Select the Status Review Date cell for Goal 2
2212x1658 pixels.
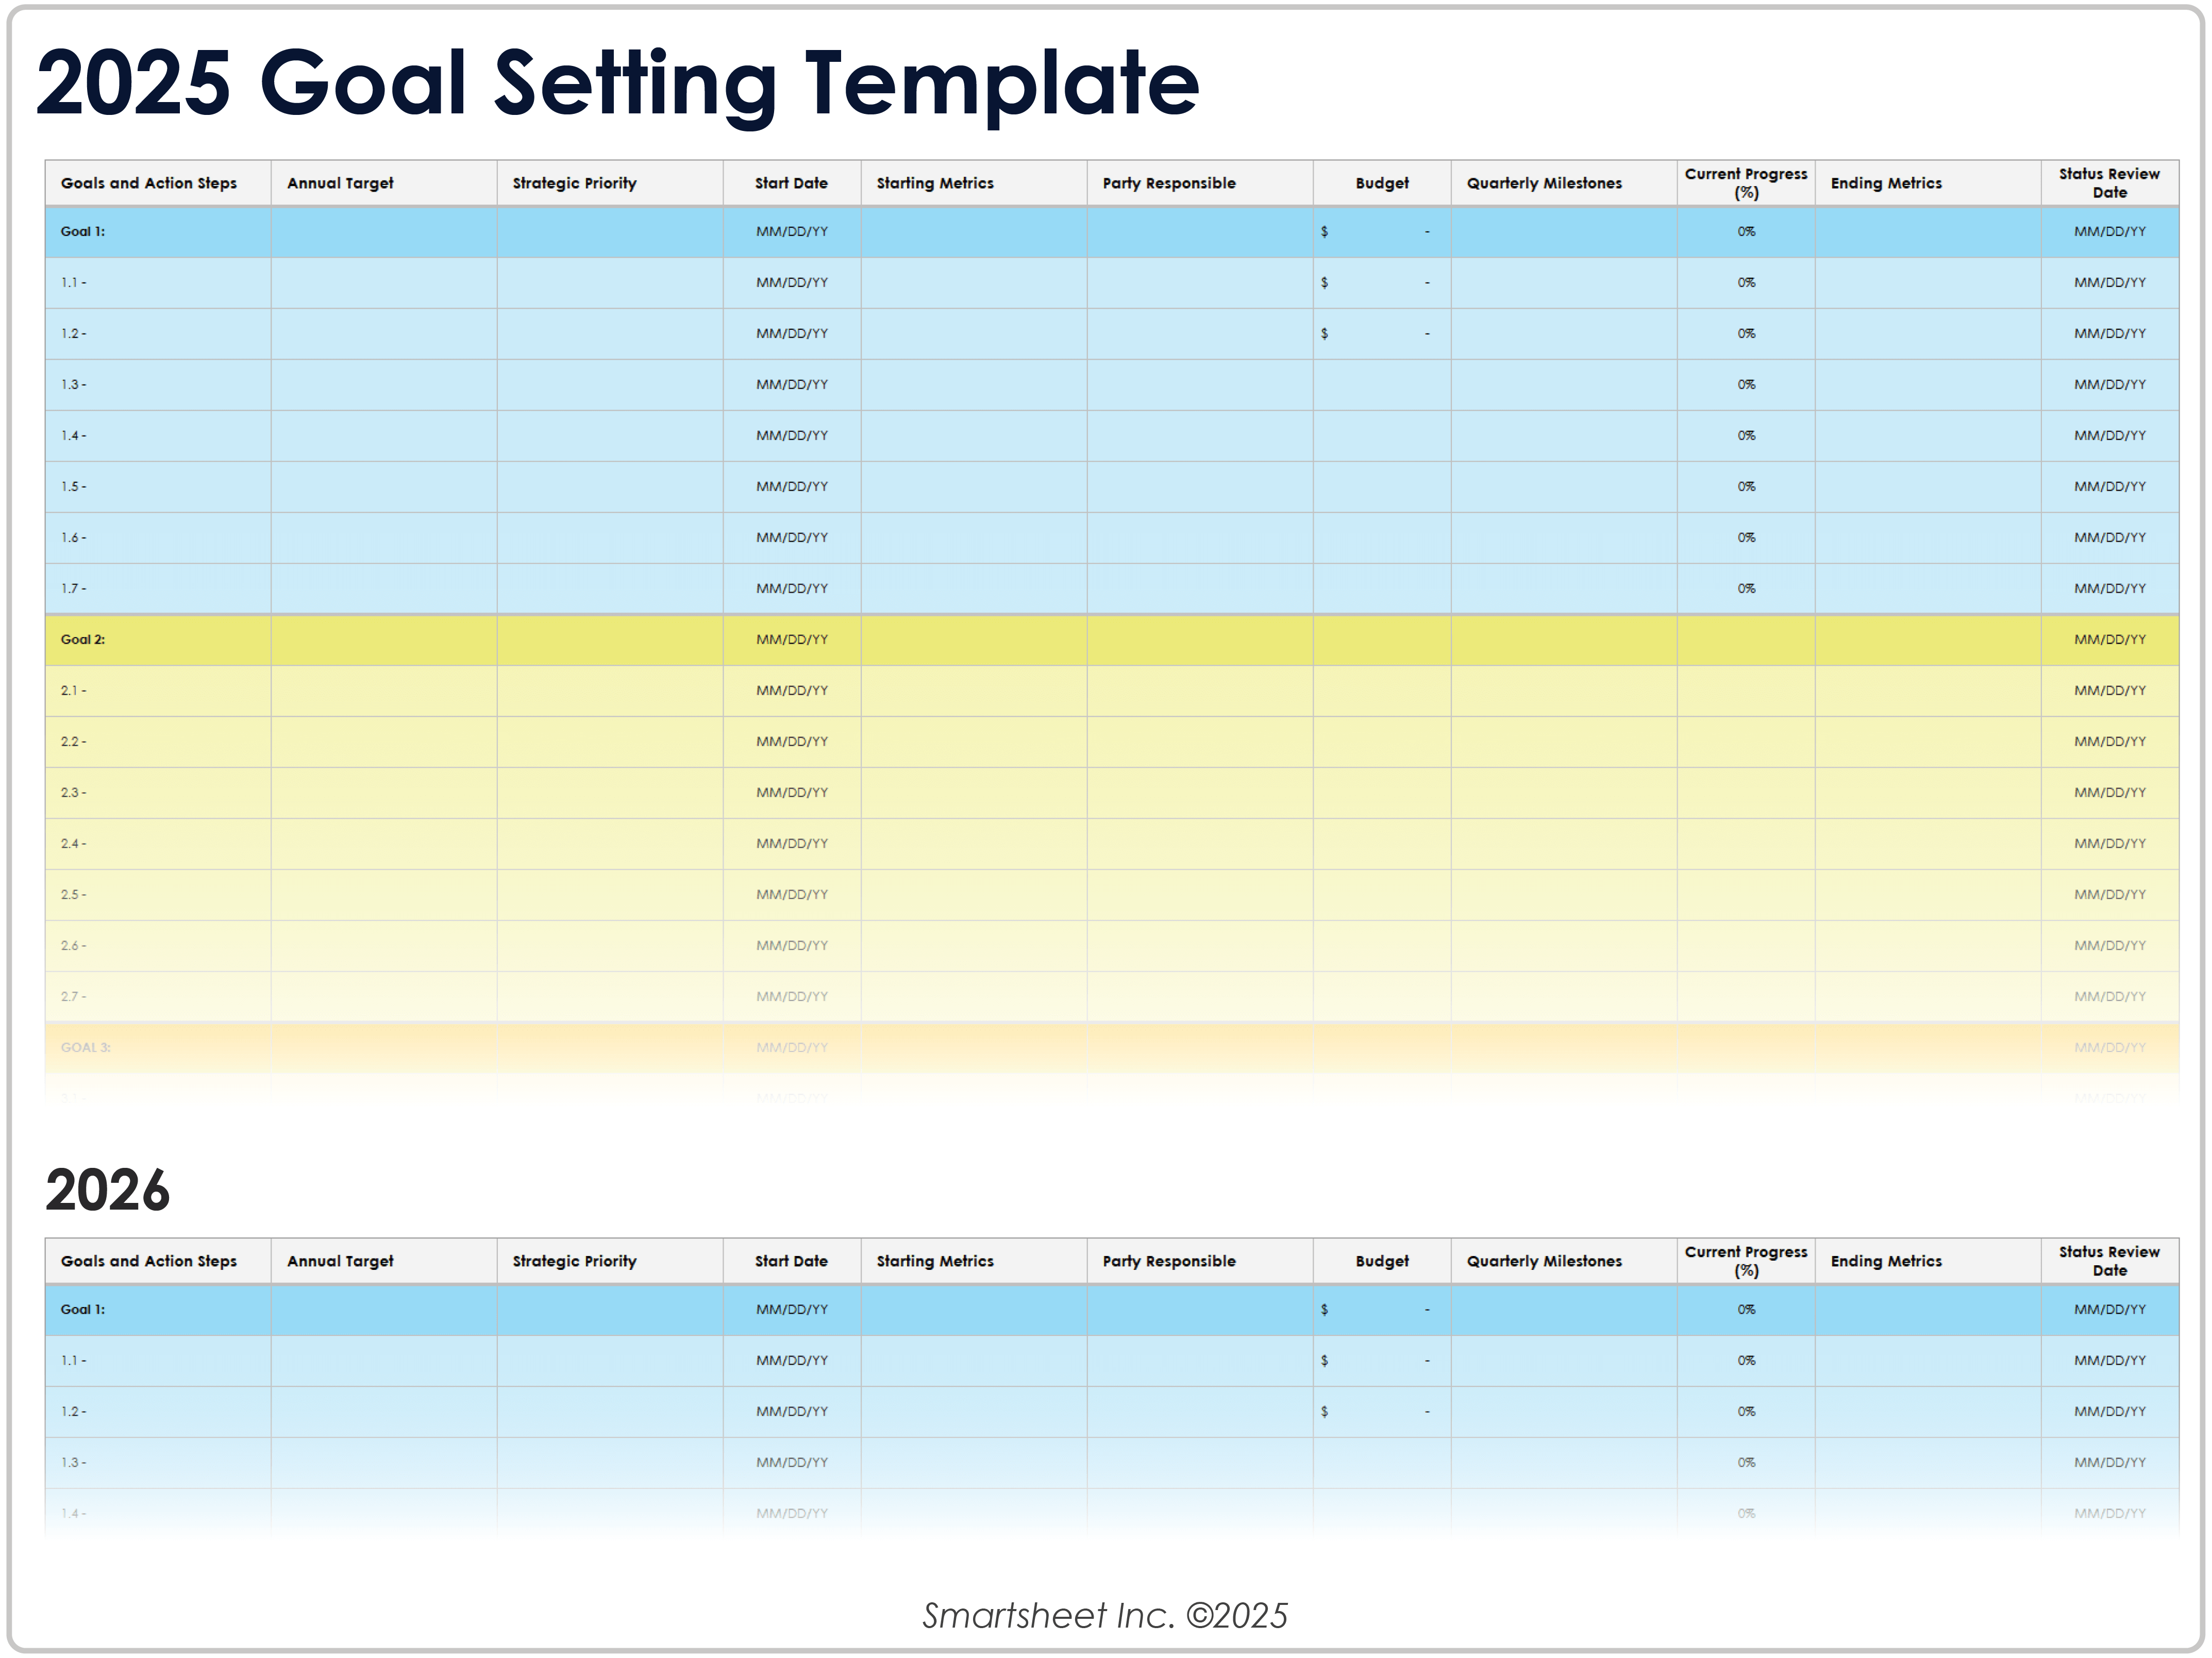2109,640
